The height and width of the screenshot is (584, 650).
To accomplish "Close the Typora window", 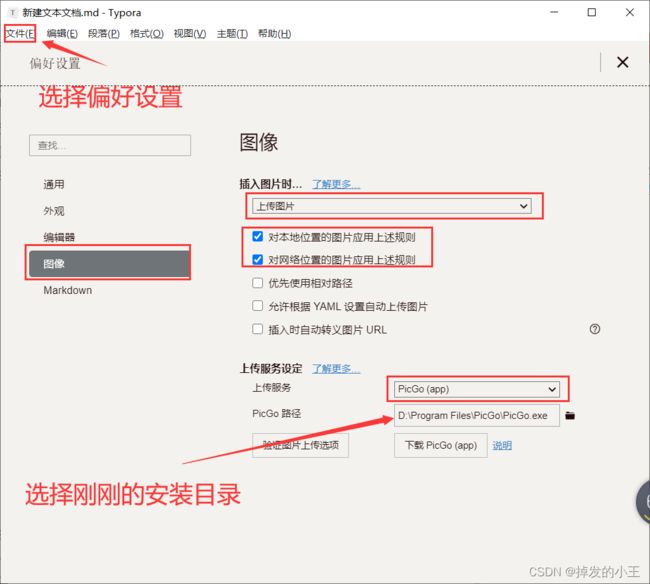I will tap(630, 12).
